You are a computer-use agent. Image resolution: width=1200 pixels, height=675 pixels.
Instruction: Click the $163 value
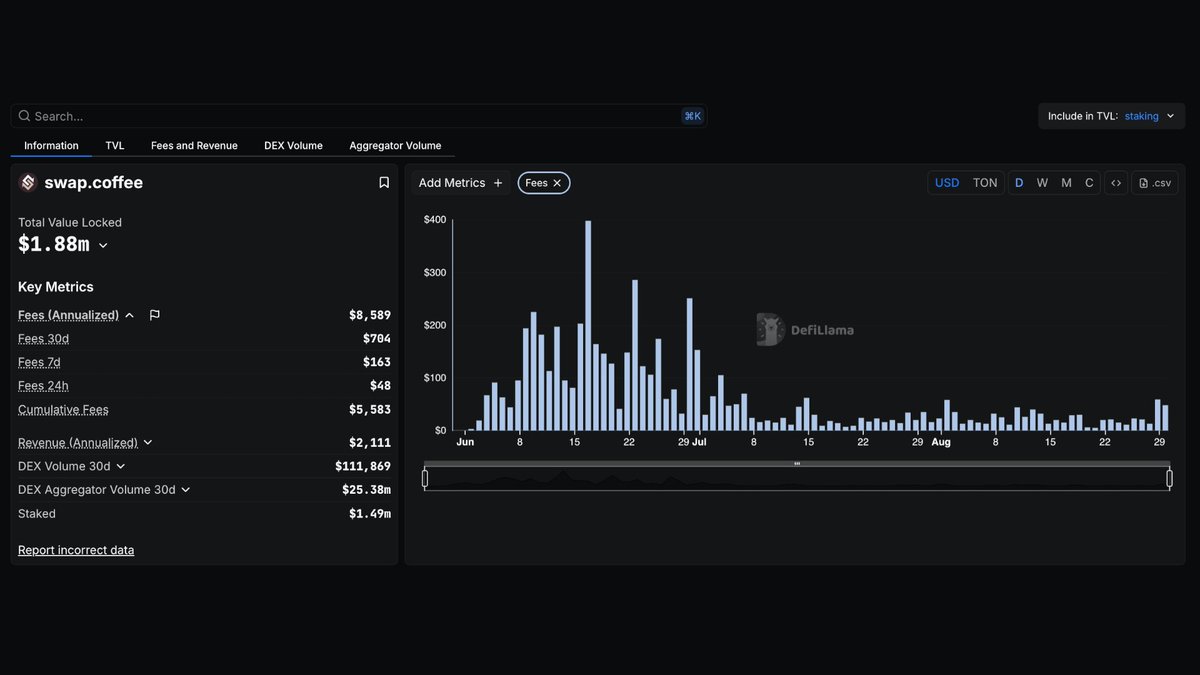377,362
